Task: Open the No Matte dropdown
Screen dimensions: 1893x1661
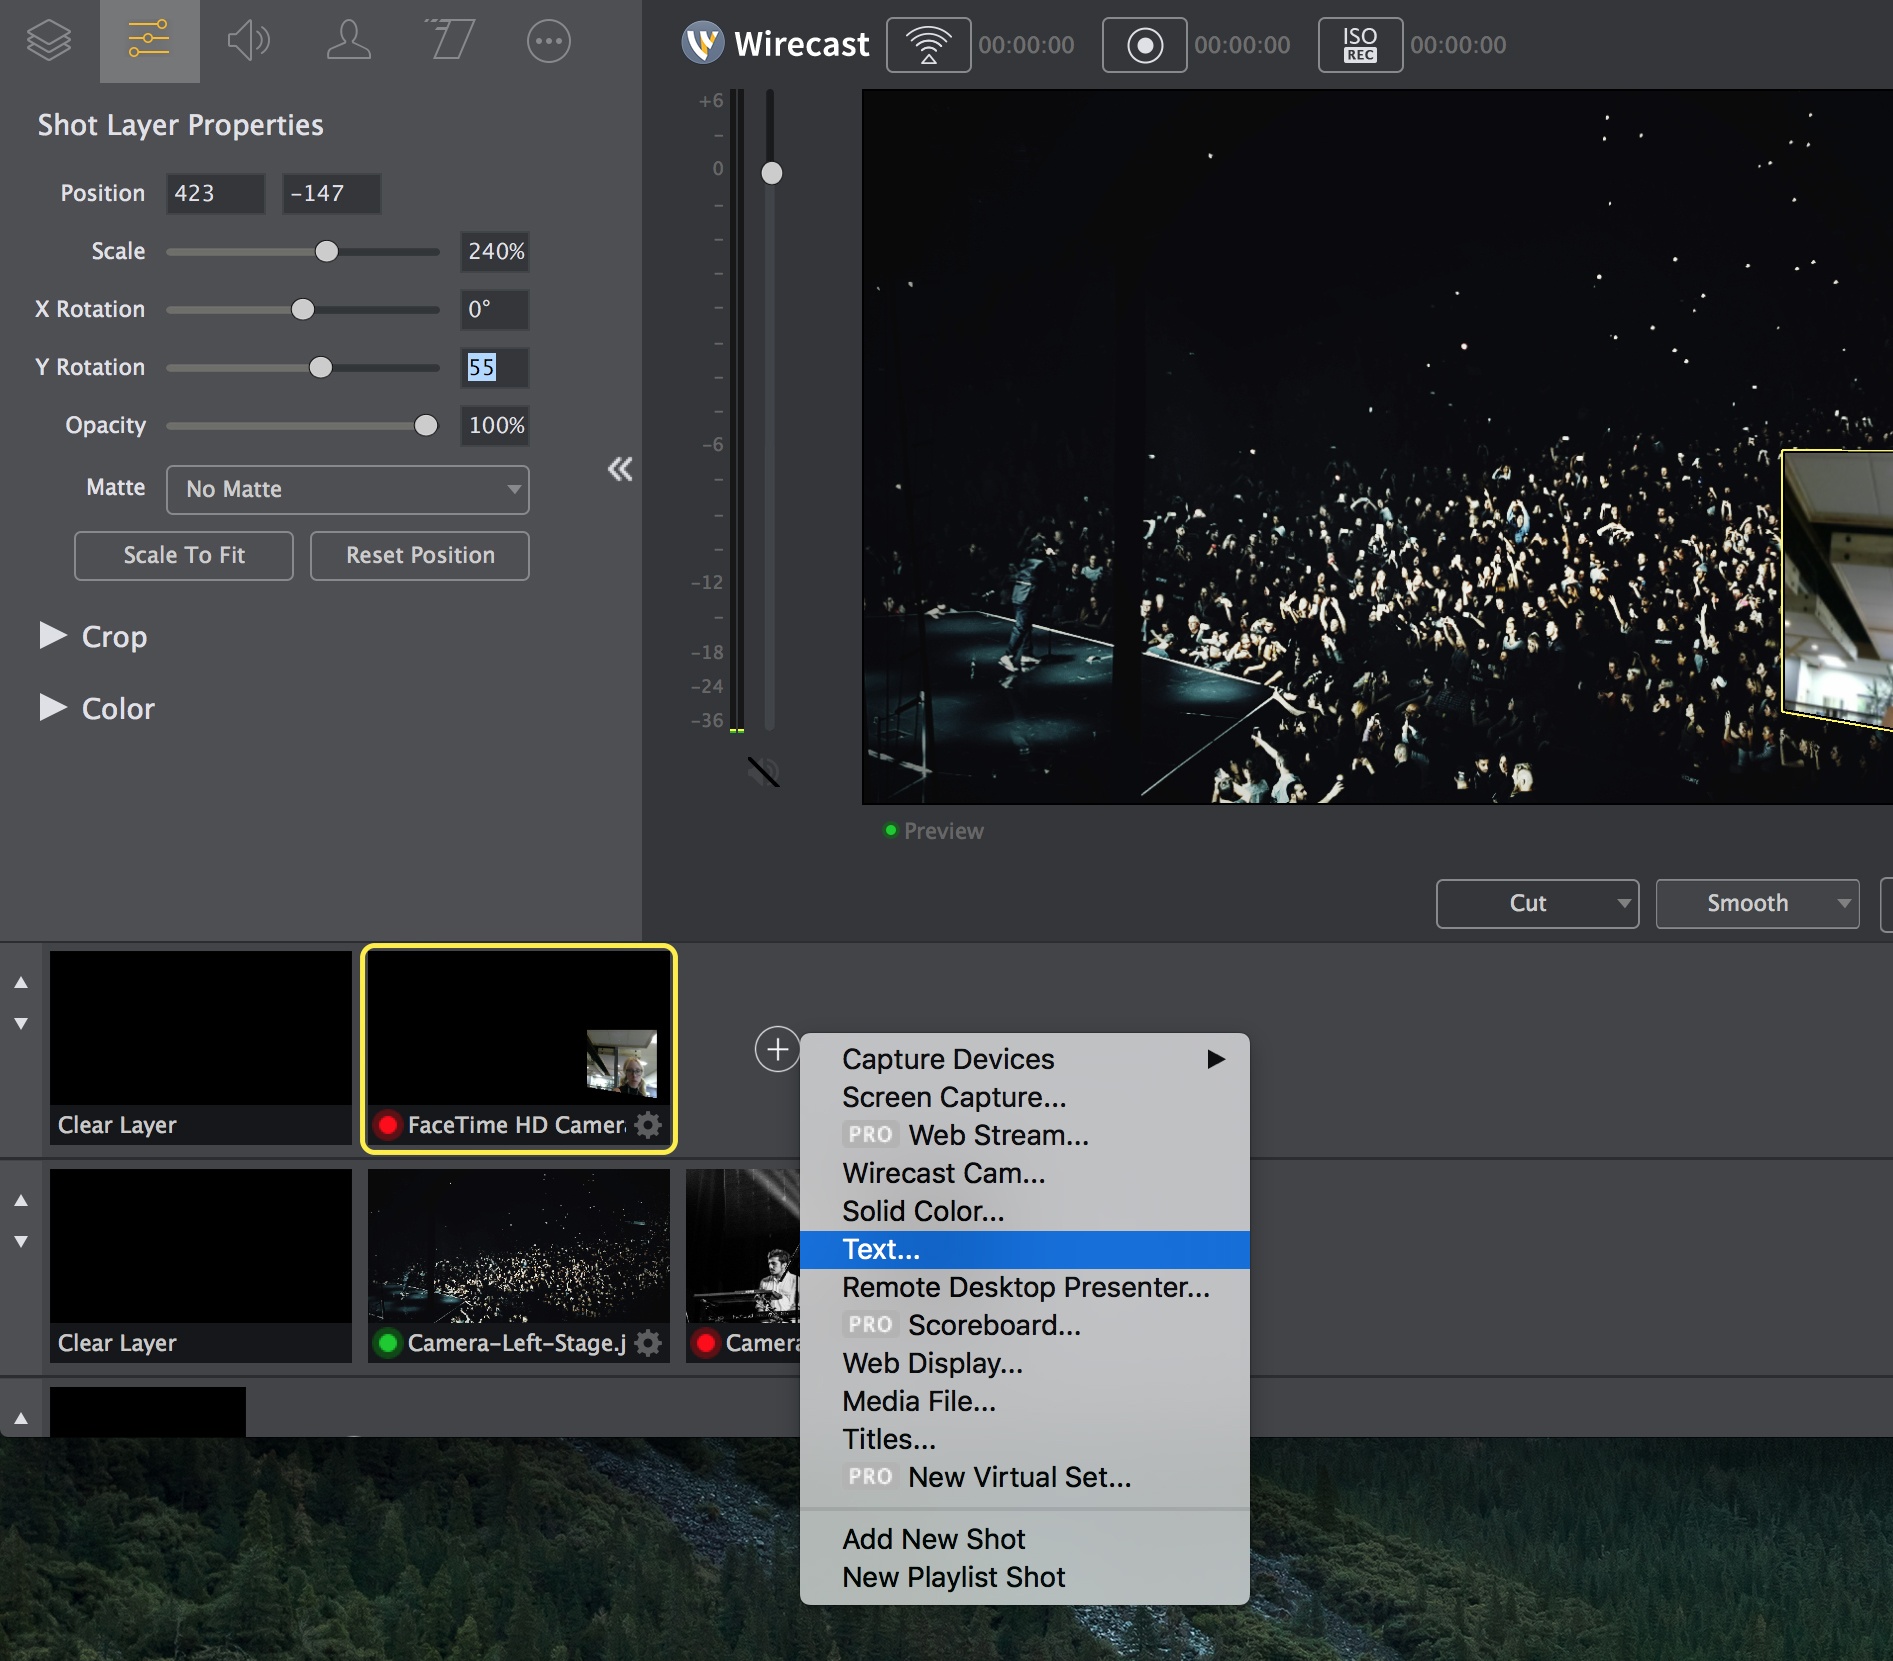Action: pos(347,490)
